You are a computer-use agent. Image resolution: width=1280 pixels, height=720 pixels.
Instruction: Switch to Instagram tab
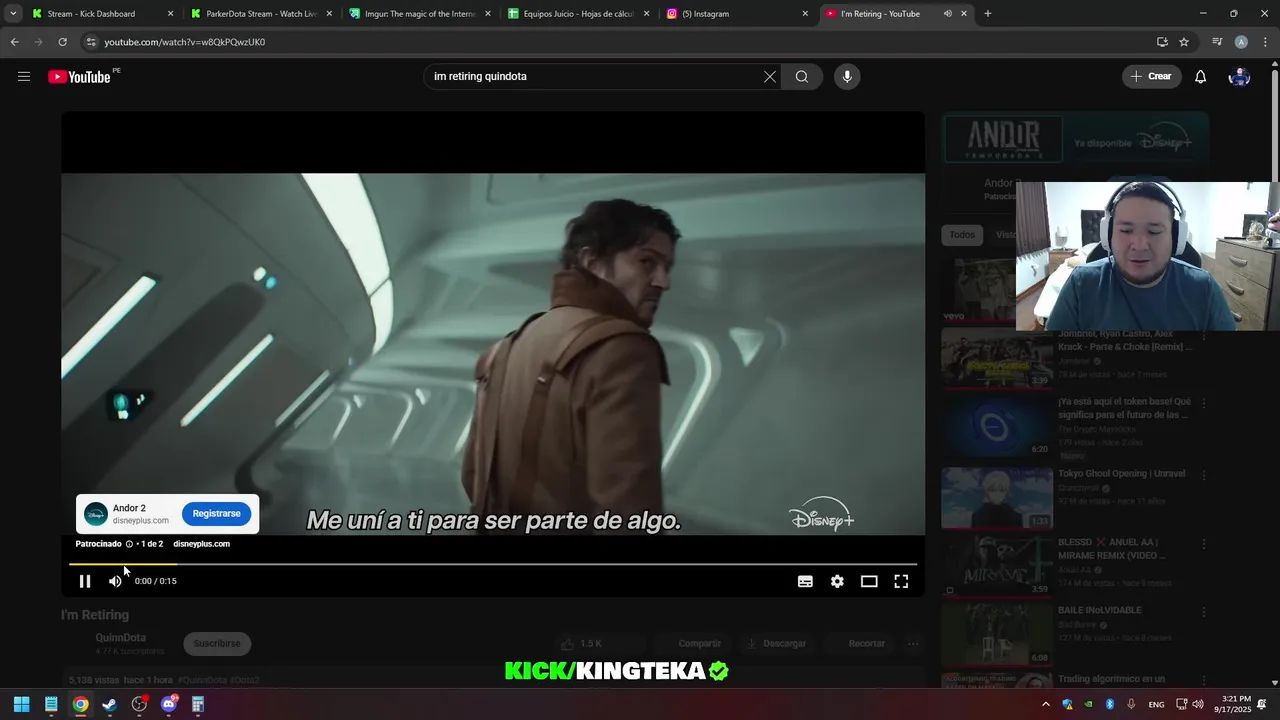click(738, 14)
